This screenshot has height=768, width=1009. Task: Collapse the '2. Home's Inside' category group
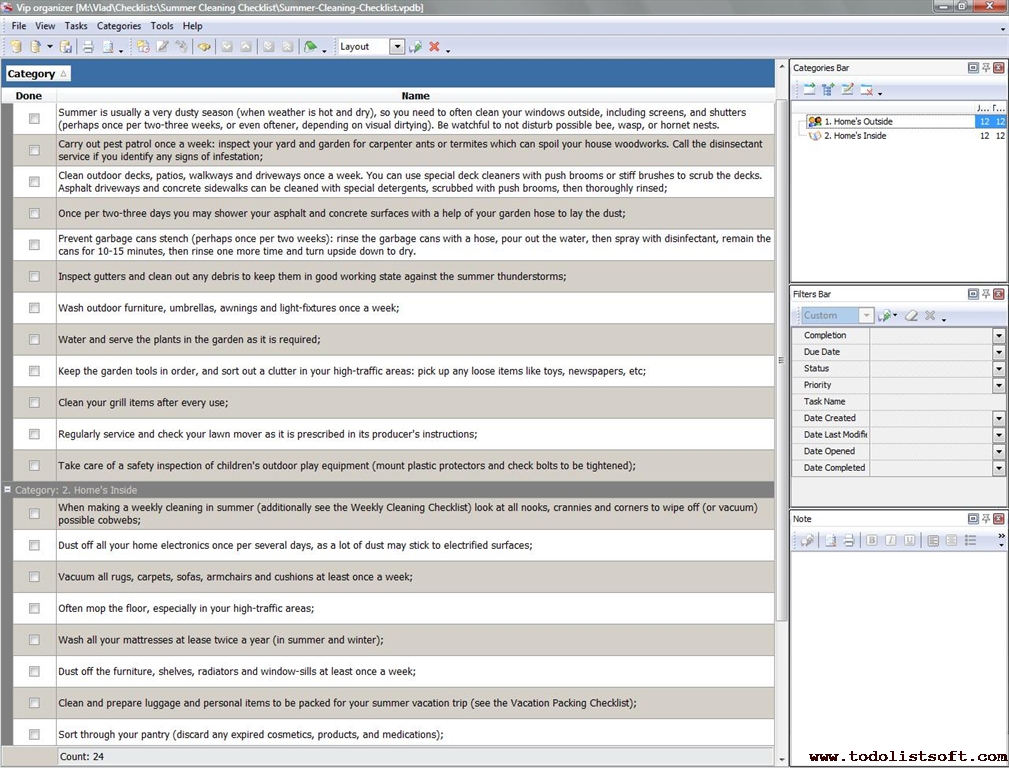(x=8, y=490)
